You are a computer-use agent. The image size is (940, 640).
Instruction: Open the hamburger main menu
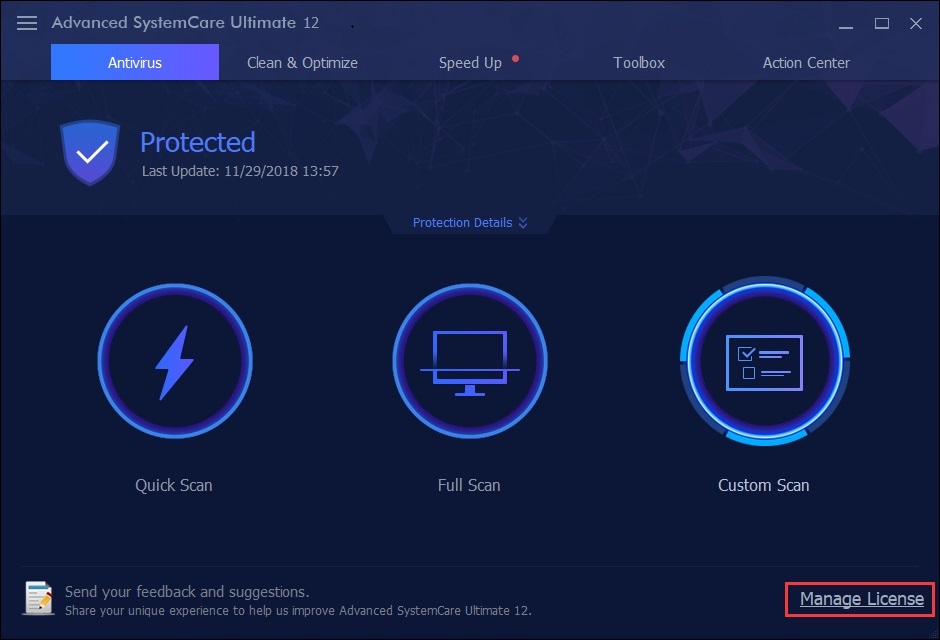click(27, 23)
